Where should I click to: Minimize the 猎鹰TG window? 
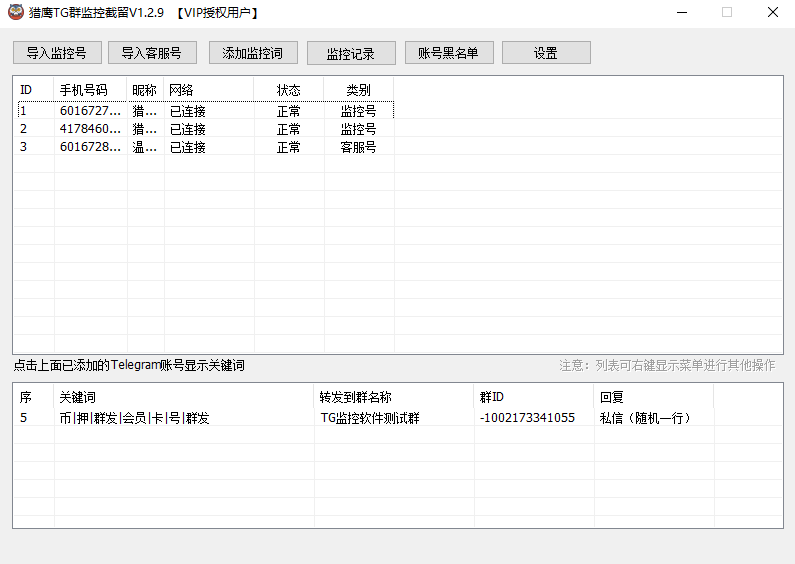coord(682,12)
